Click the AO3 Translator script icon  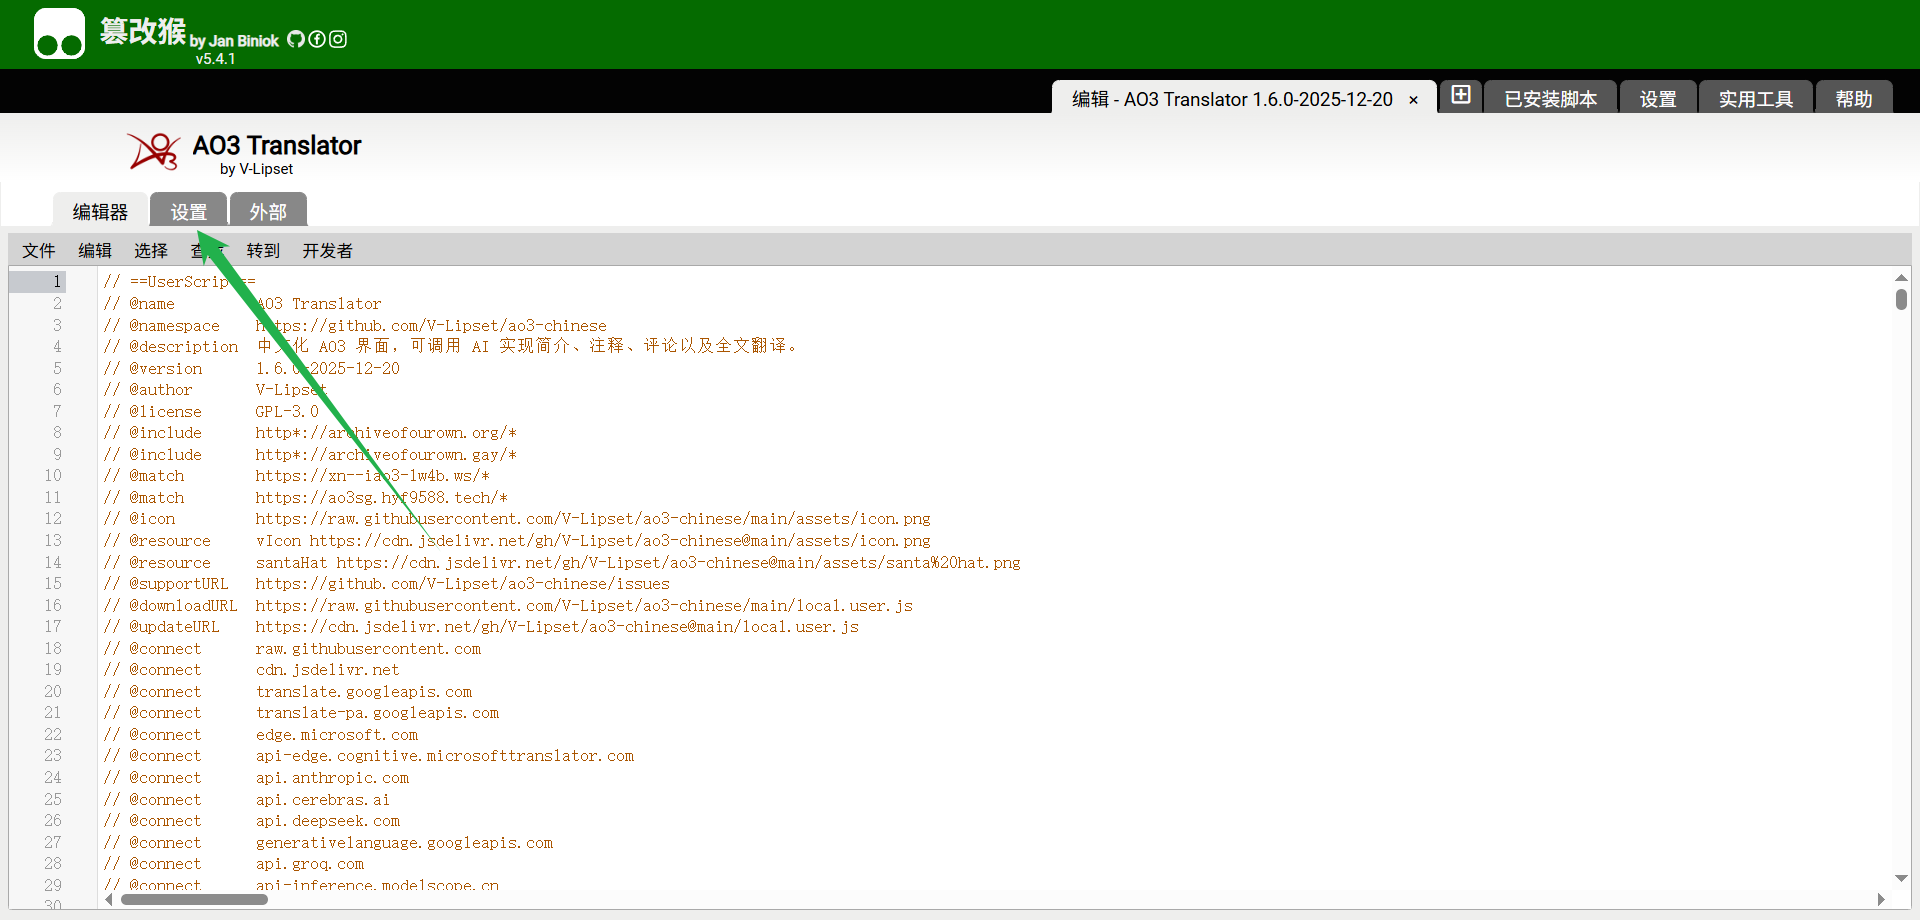tap(153, 152)
